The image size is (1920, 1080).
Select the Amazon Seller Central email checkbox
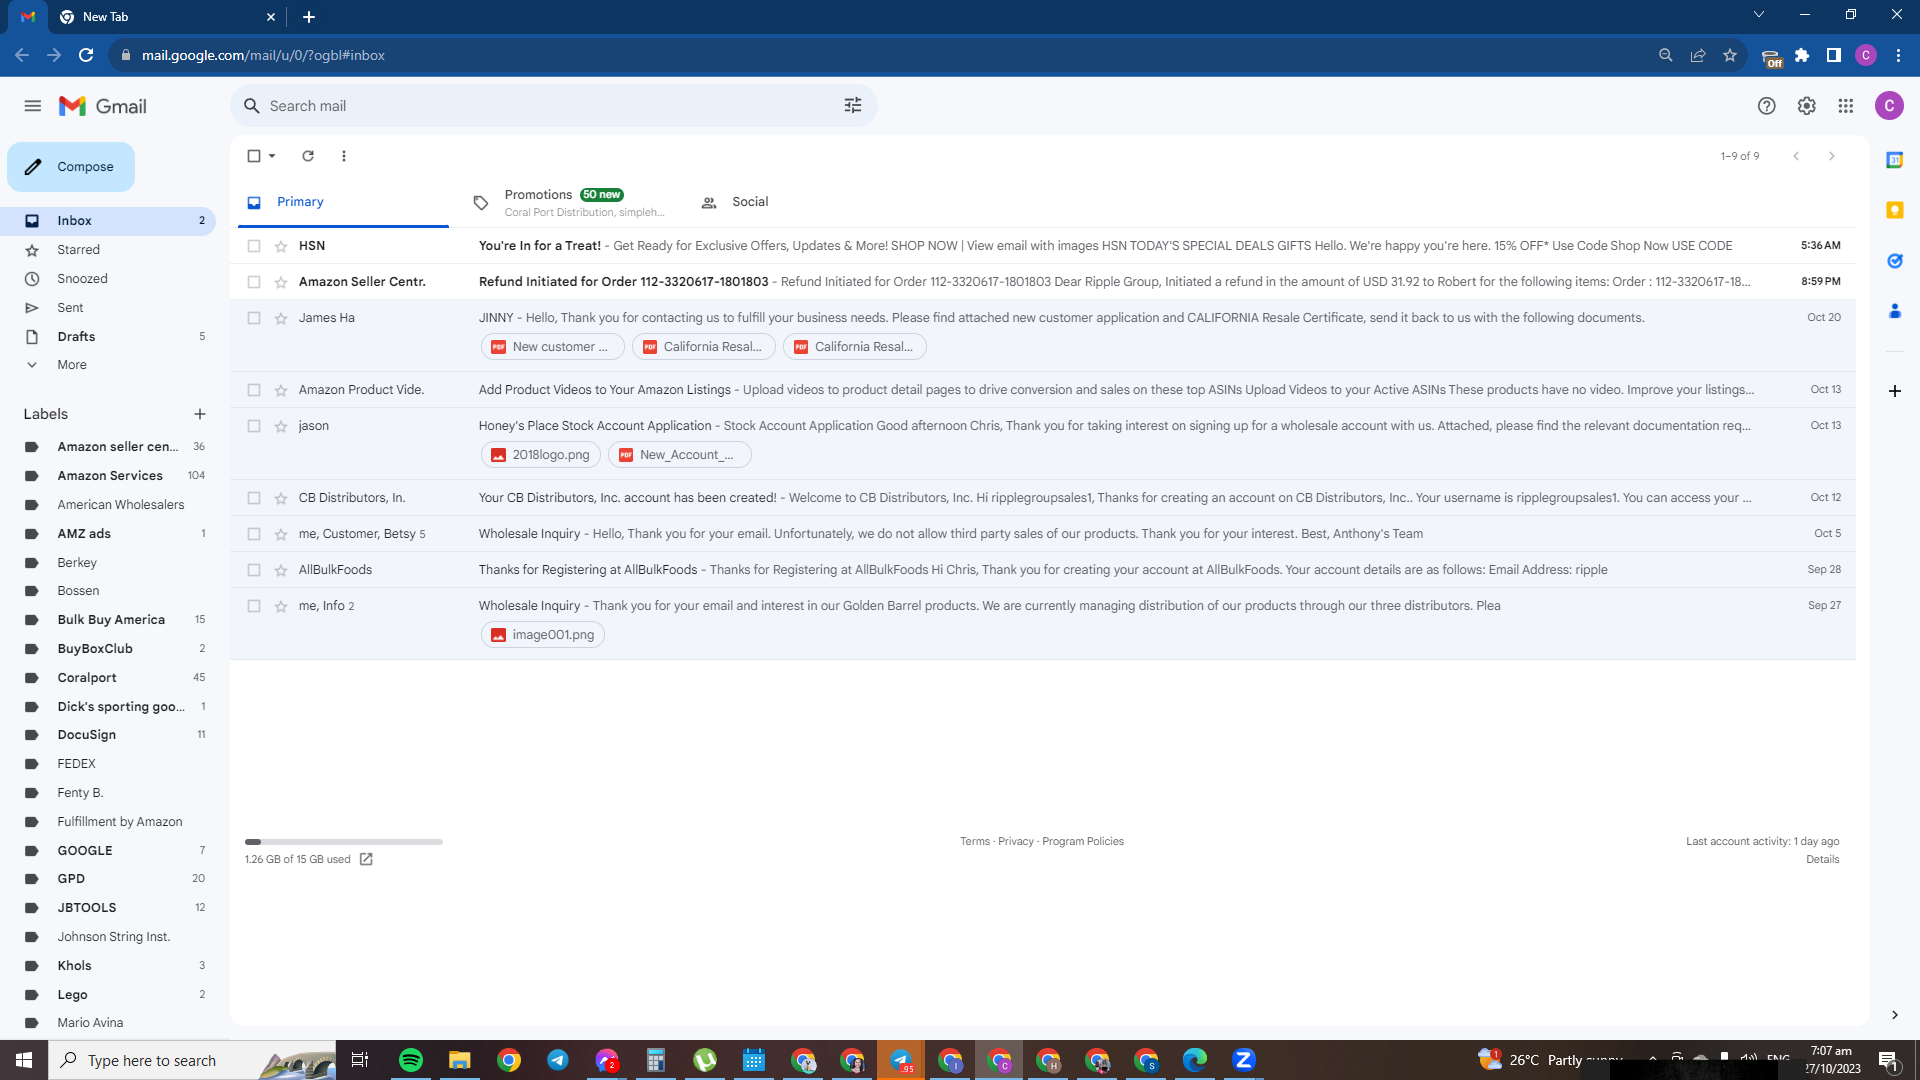coord(254,282)
